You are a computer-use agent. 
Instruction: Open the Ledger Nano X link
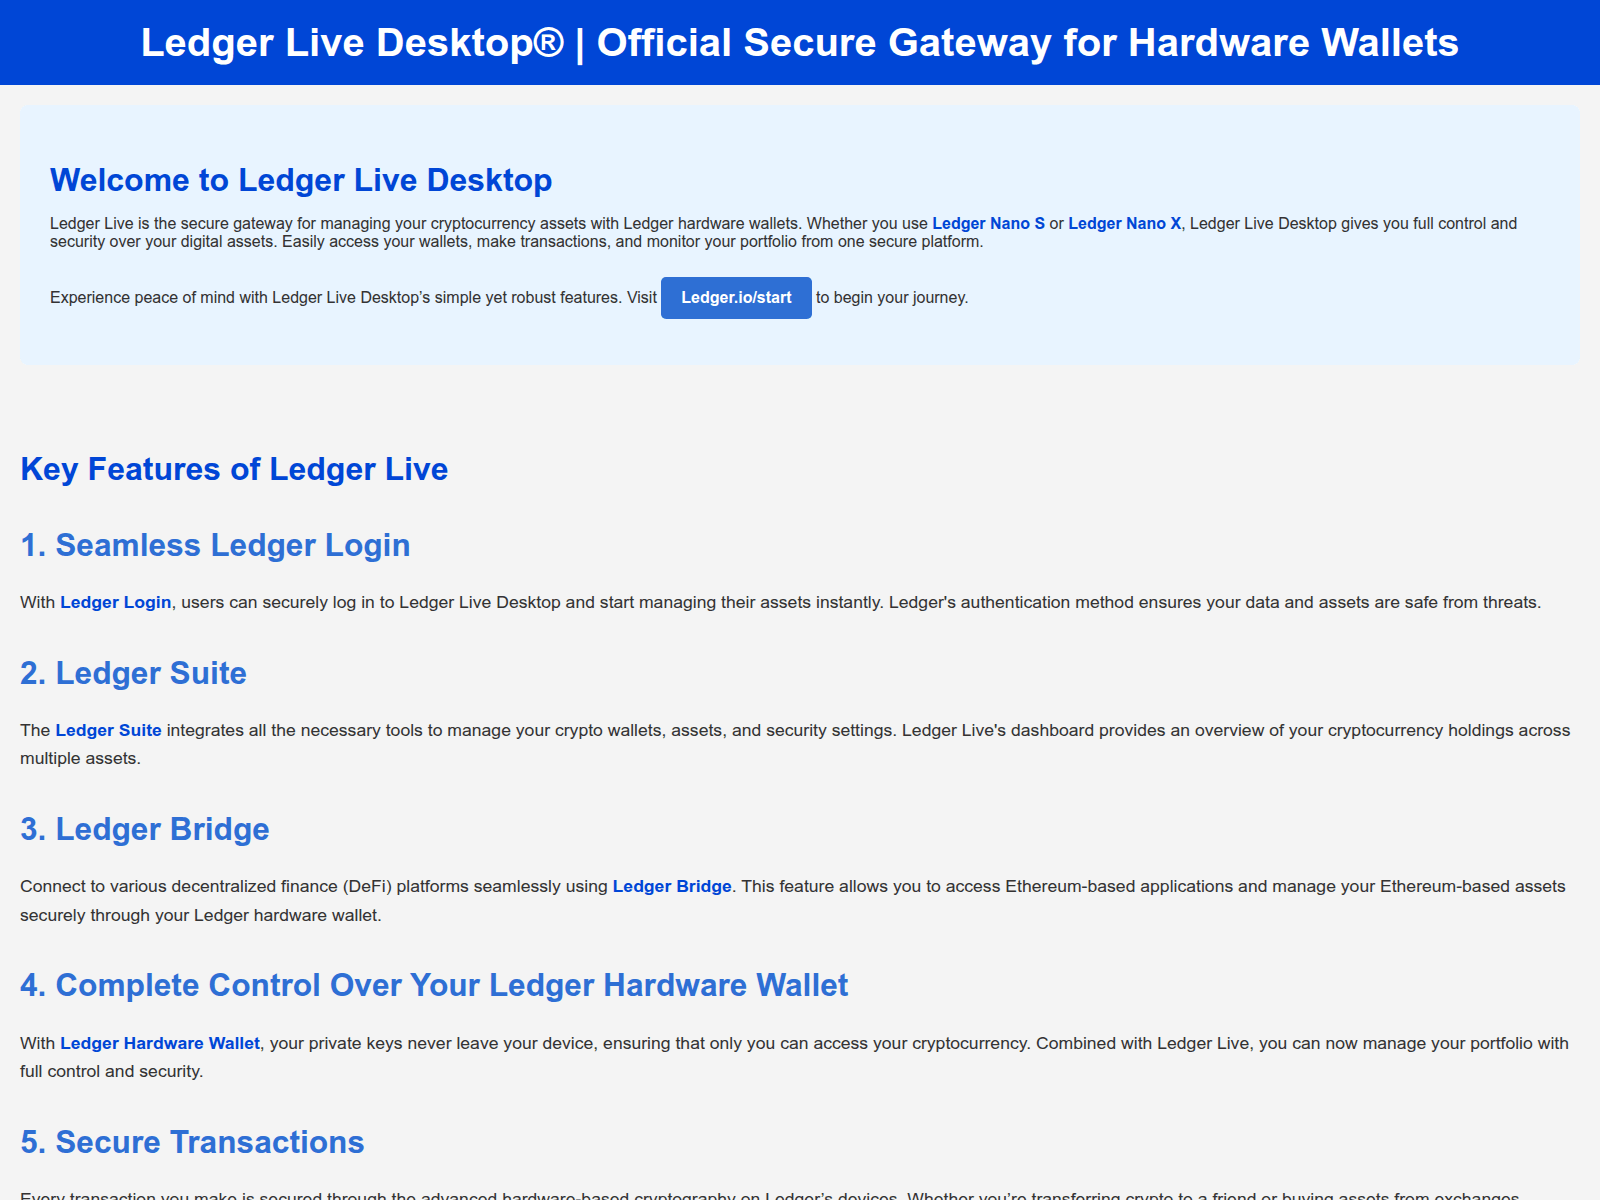click(1124, 224)
